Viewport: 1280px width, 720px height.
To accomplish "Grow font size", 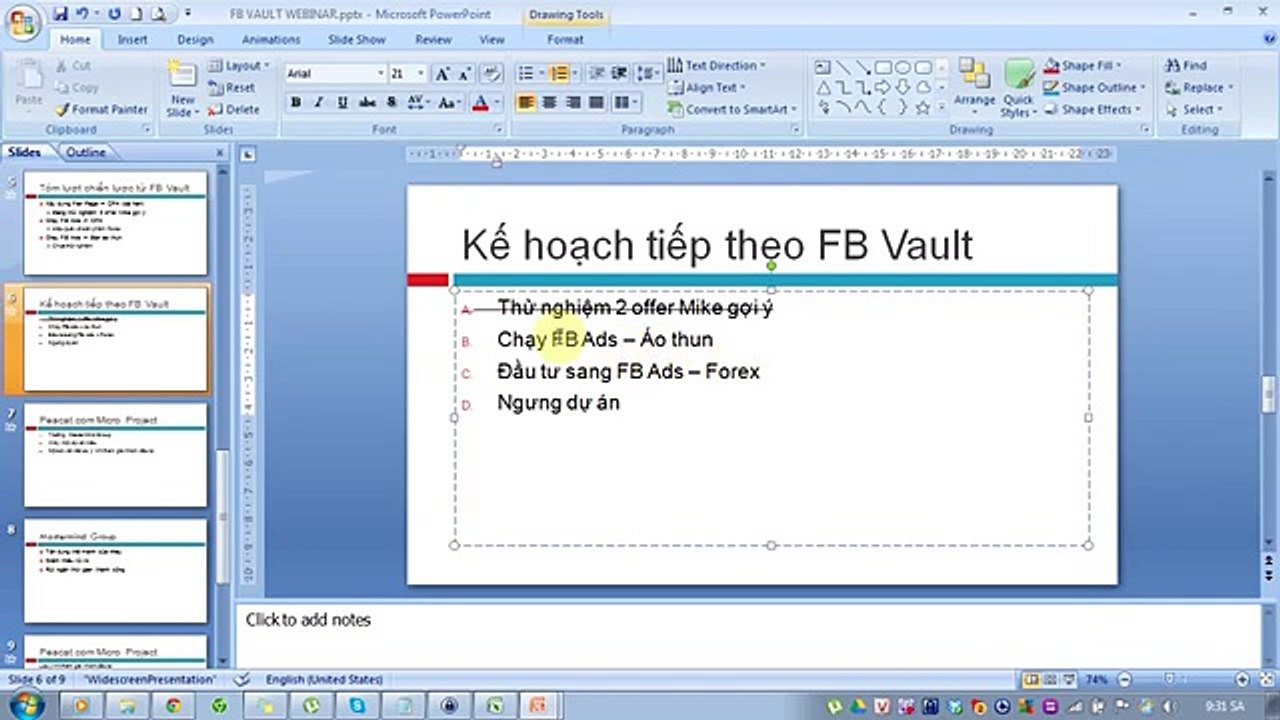I will point(443,74).
